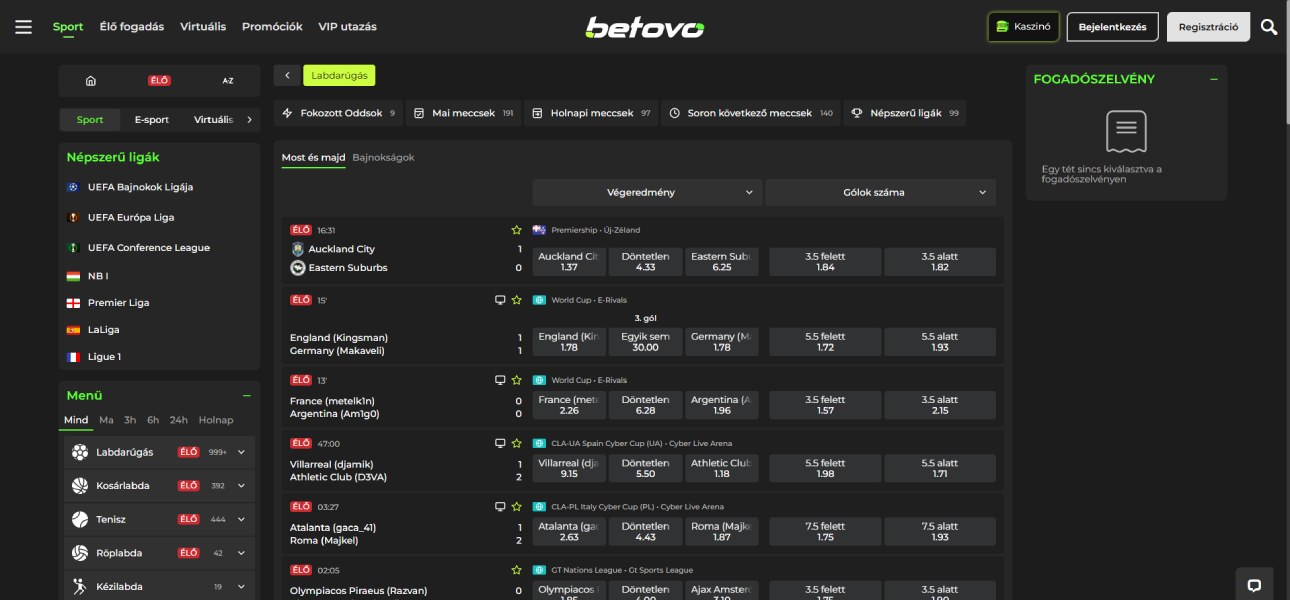
Task: Click the UEFA Bajnokok Ligája league icon
Action: tap(73, 187)
